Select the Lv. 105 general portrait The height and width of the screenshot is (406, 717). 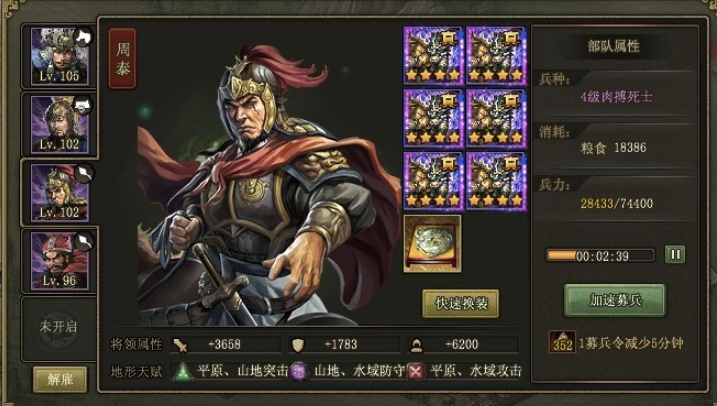coord(59,56)
